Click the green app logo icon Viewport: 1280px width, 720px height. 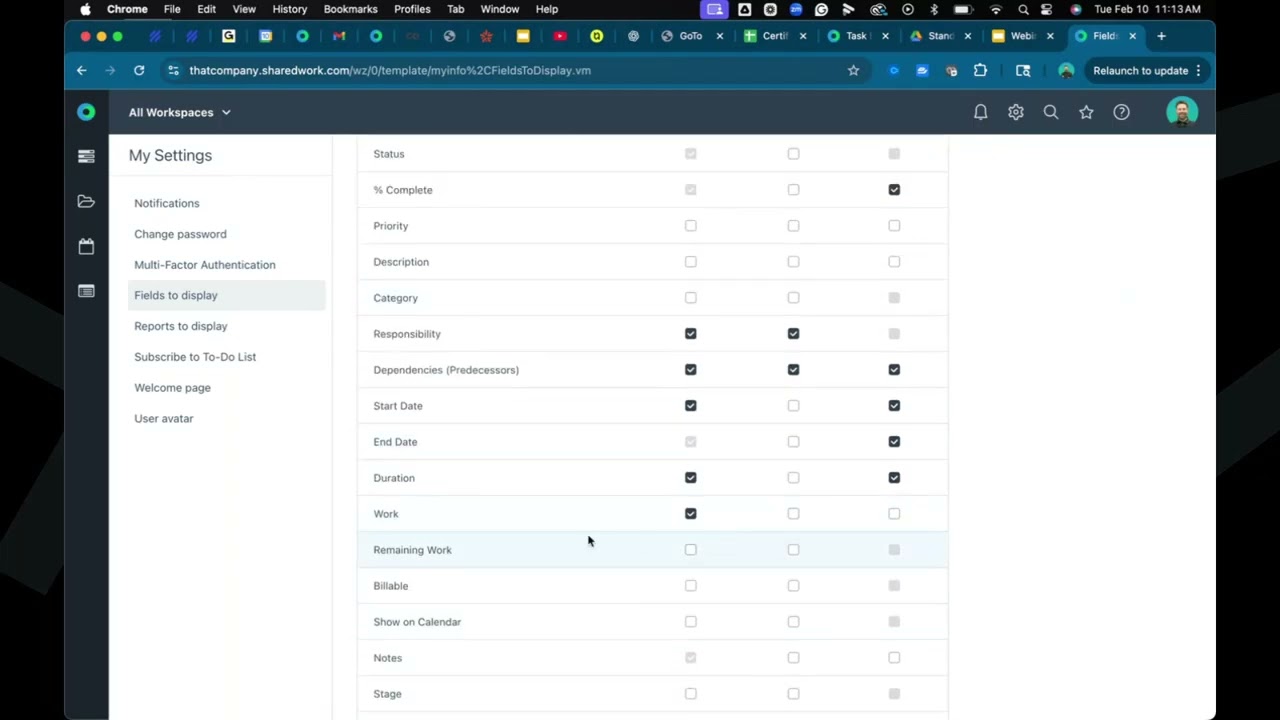pos(86,112)
